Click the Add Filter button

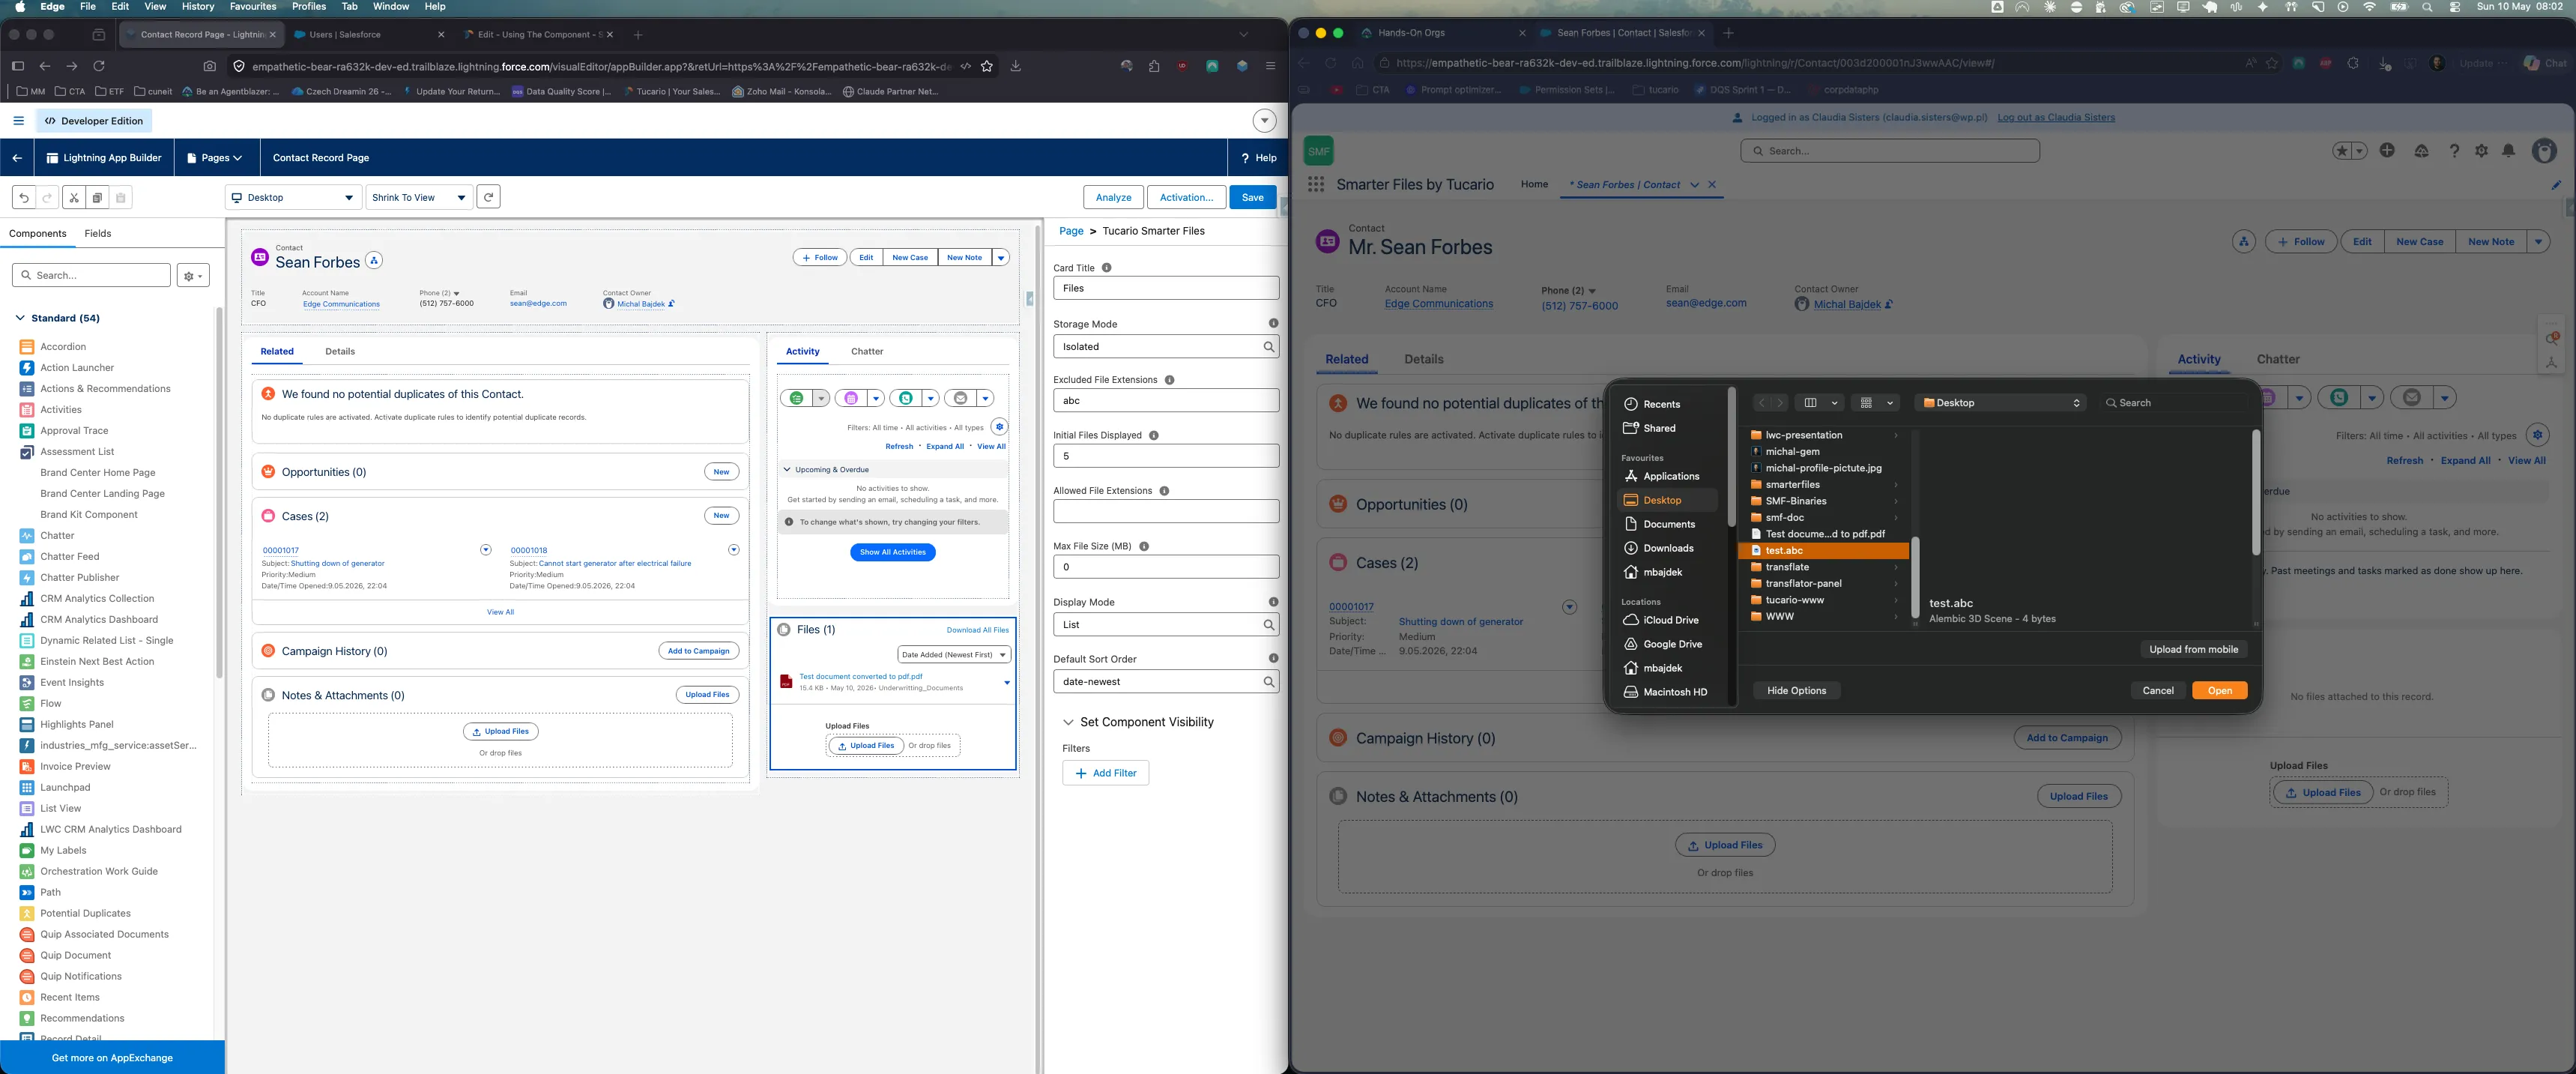(1105, 773)
